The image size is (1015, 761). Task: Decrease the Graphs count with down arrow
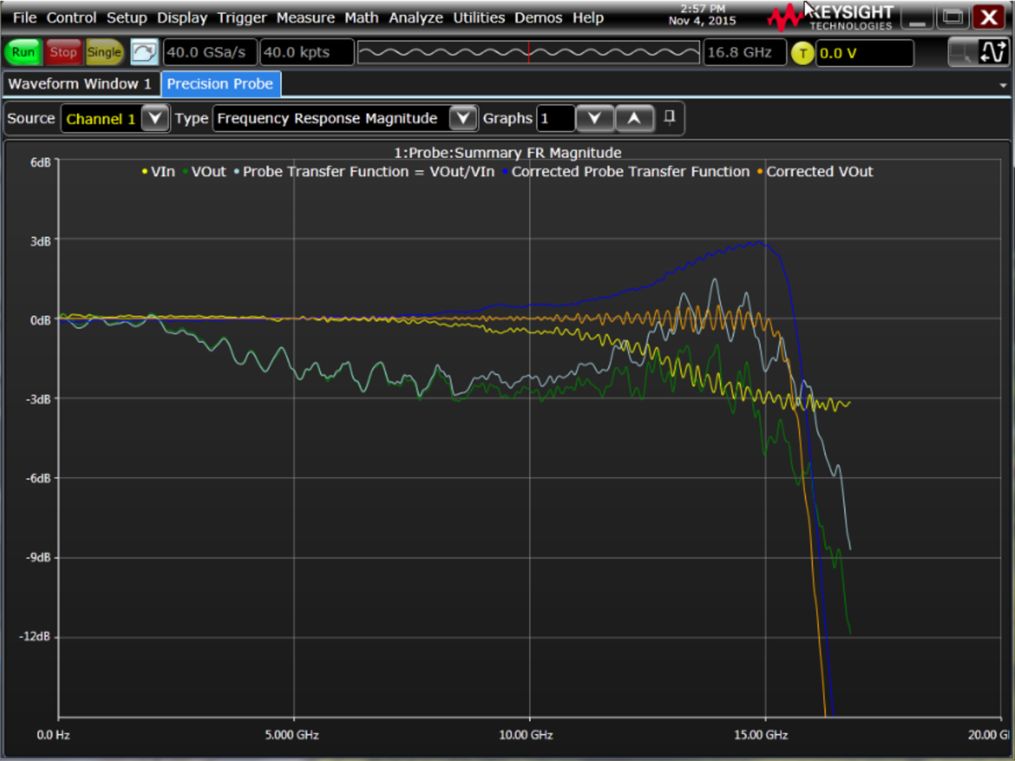click(x=595, y=119)
